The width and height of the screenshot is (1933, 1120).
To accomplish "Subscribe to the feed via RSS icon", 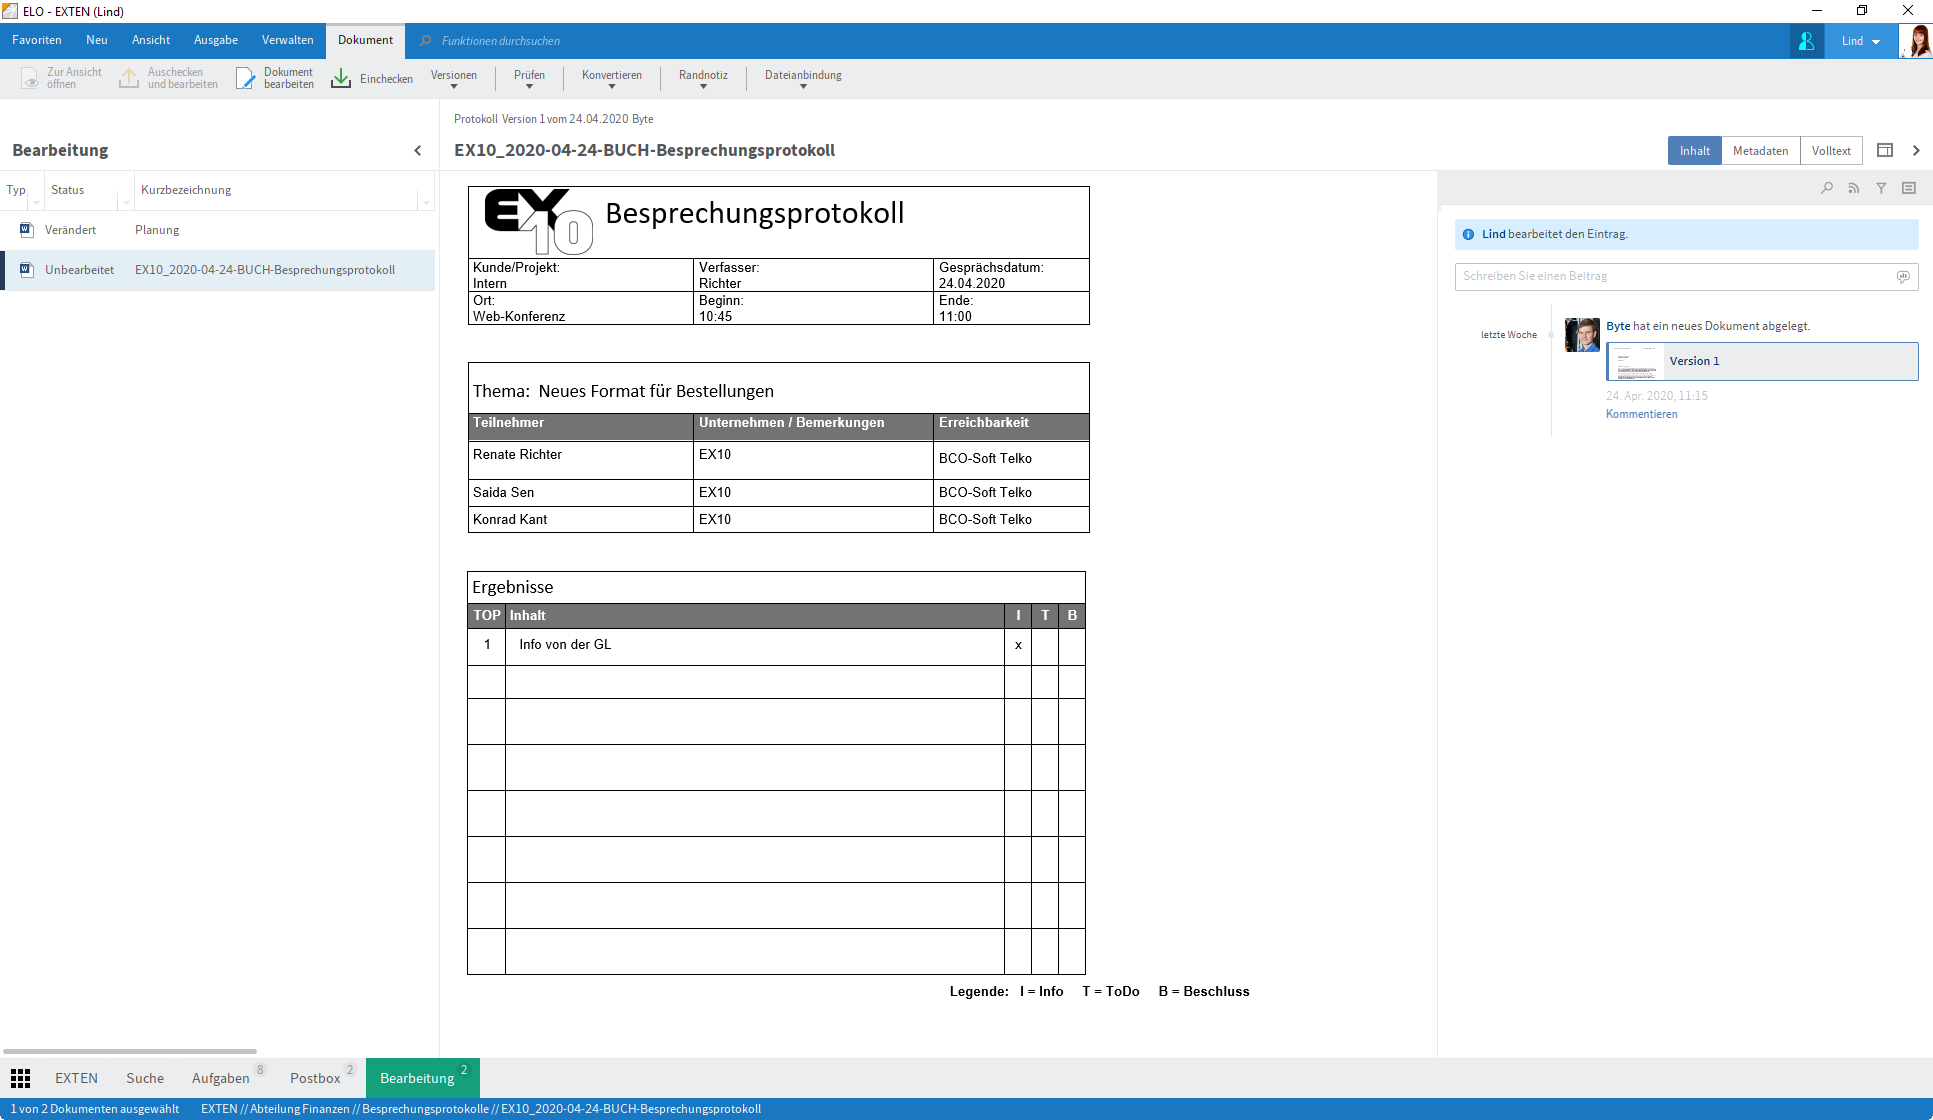I will pyautogui.click(x=1854, y=187).
